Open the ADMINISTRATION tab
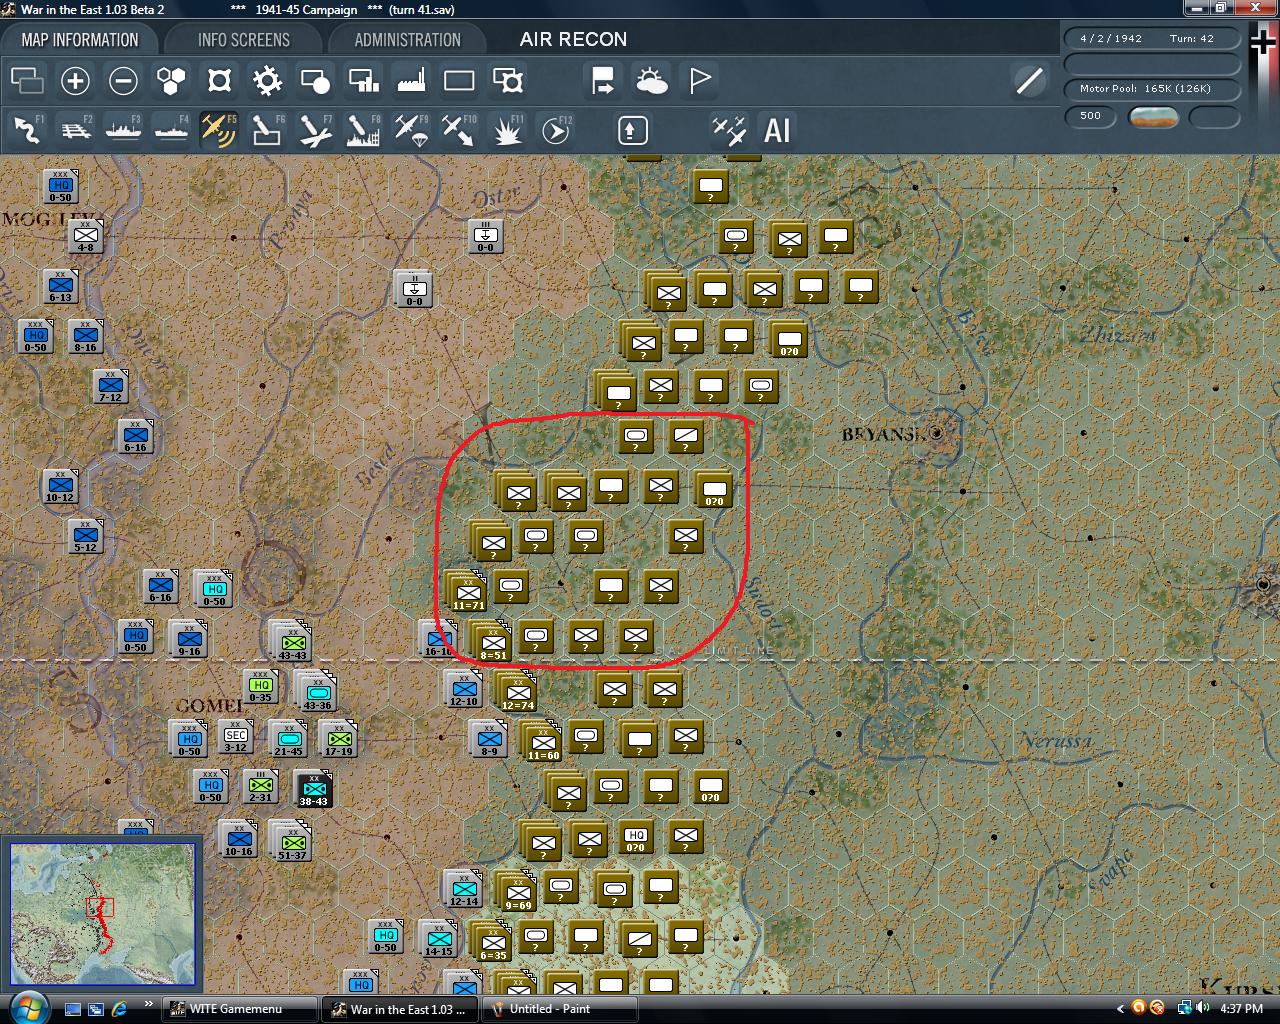The height and width of the screenshot is (1024, 1280). [407, 40]
